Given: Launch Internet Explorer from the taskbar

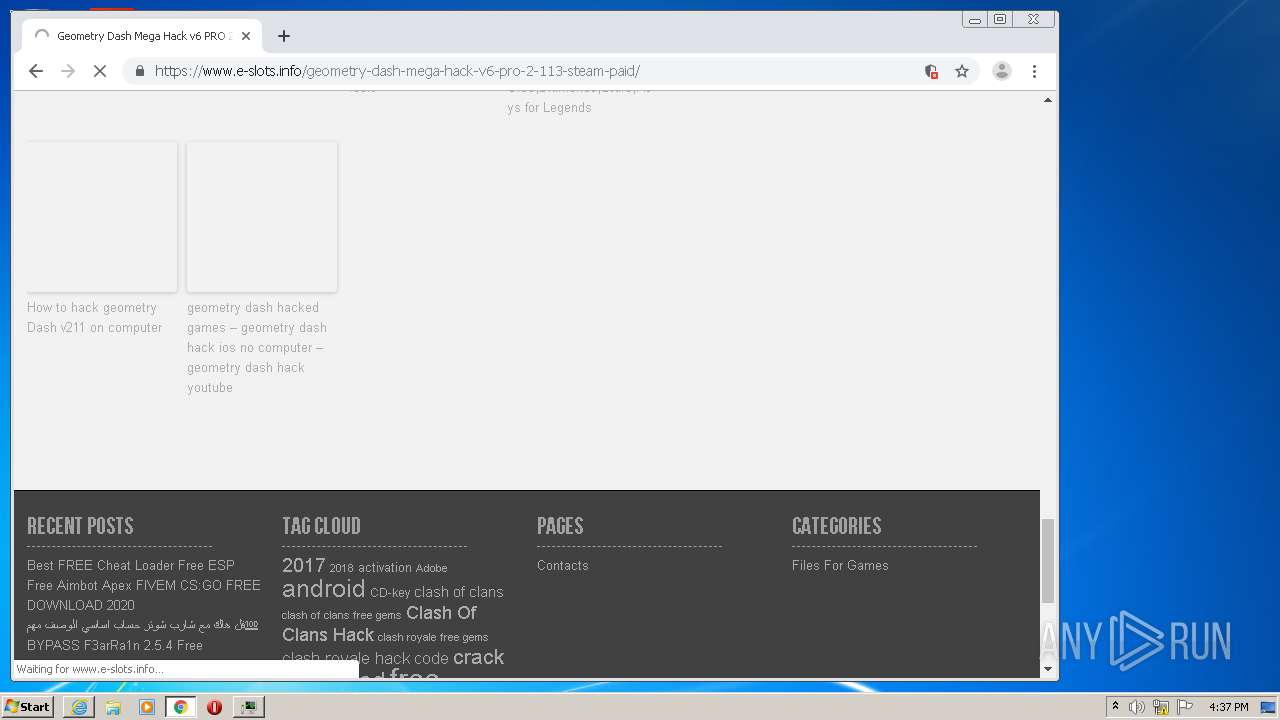Looking at the screenshot, I should [79, 707].
